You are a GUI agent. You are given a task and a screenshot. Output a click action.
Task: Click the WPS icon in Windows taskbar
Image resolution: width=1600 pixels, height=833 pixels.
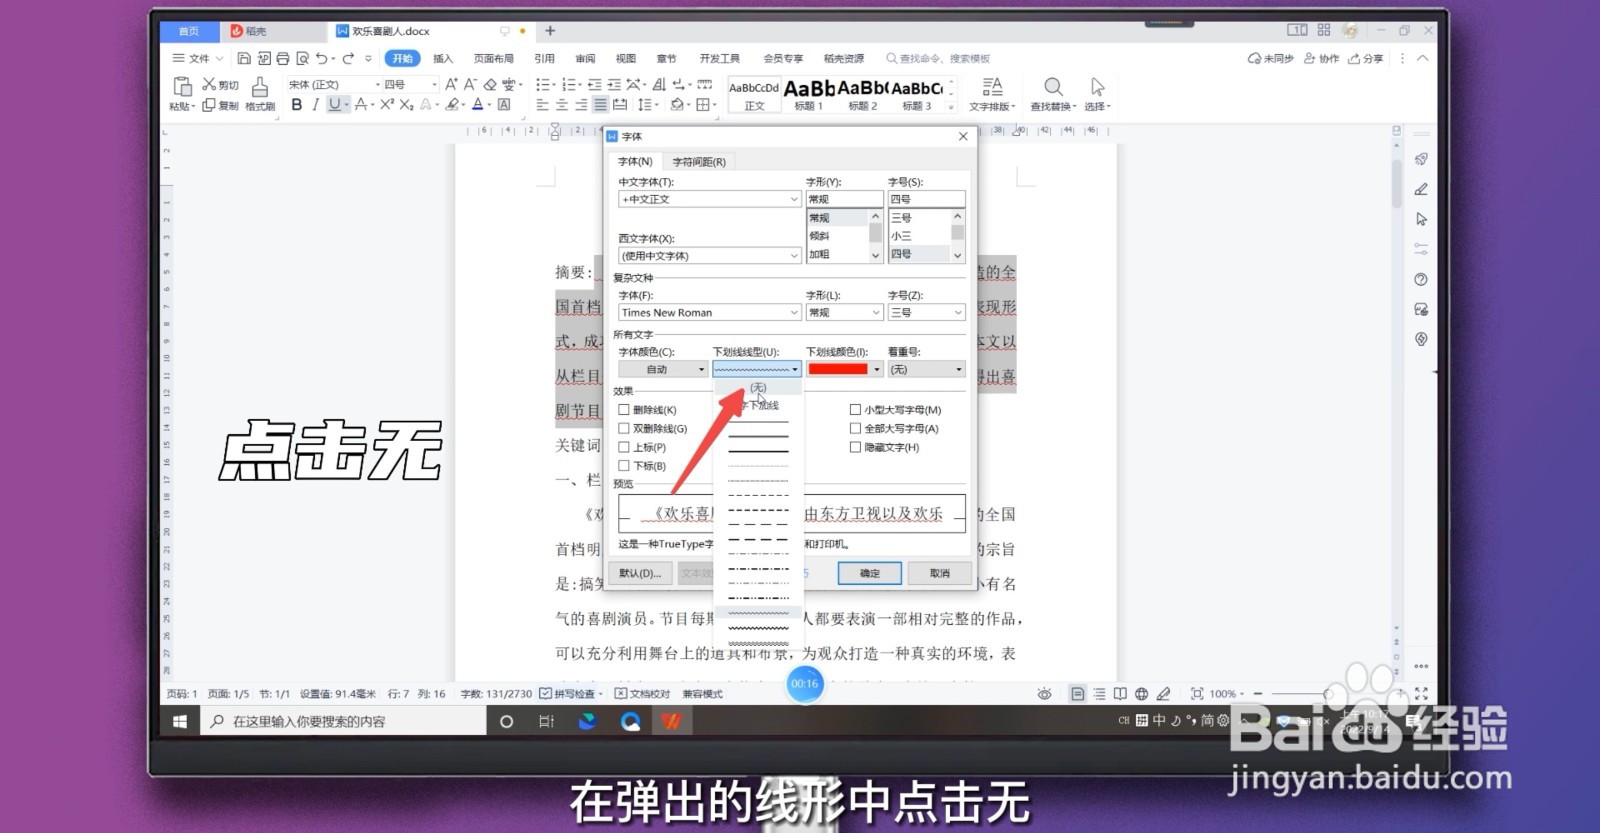coord(671,721)
